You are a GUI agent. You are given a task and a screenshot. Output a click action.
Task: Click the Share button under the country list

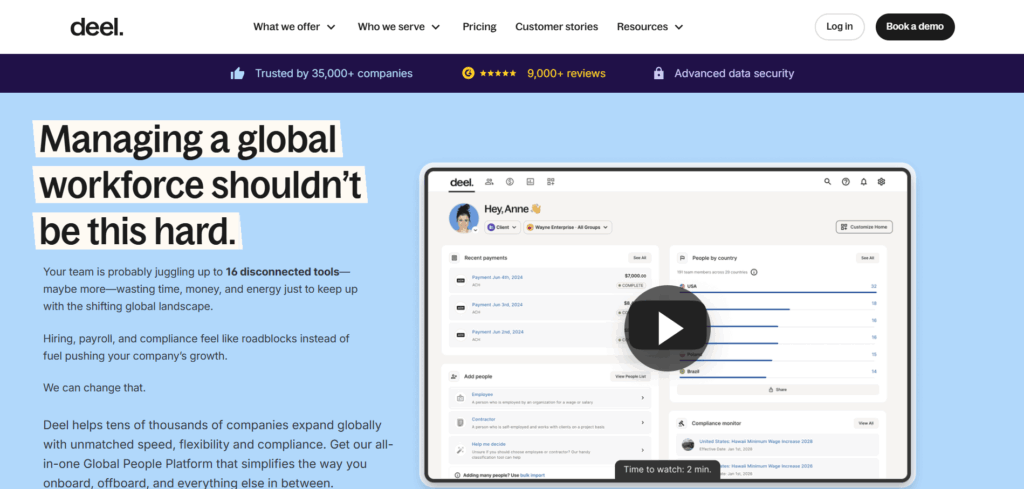point(778,389)
